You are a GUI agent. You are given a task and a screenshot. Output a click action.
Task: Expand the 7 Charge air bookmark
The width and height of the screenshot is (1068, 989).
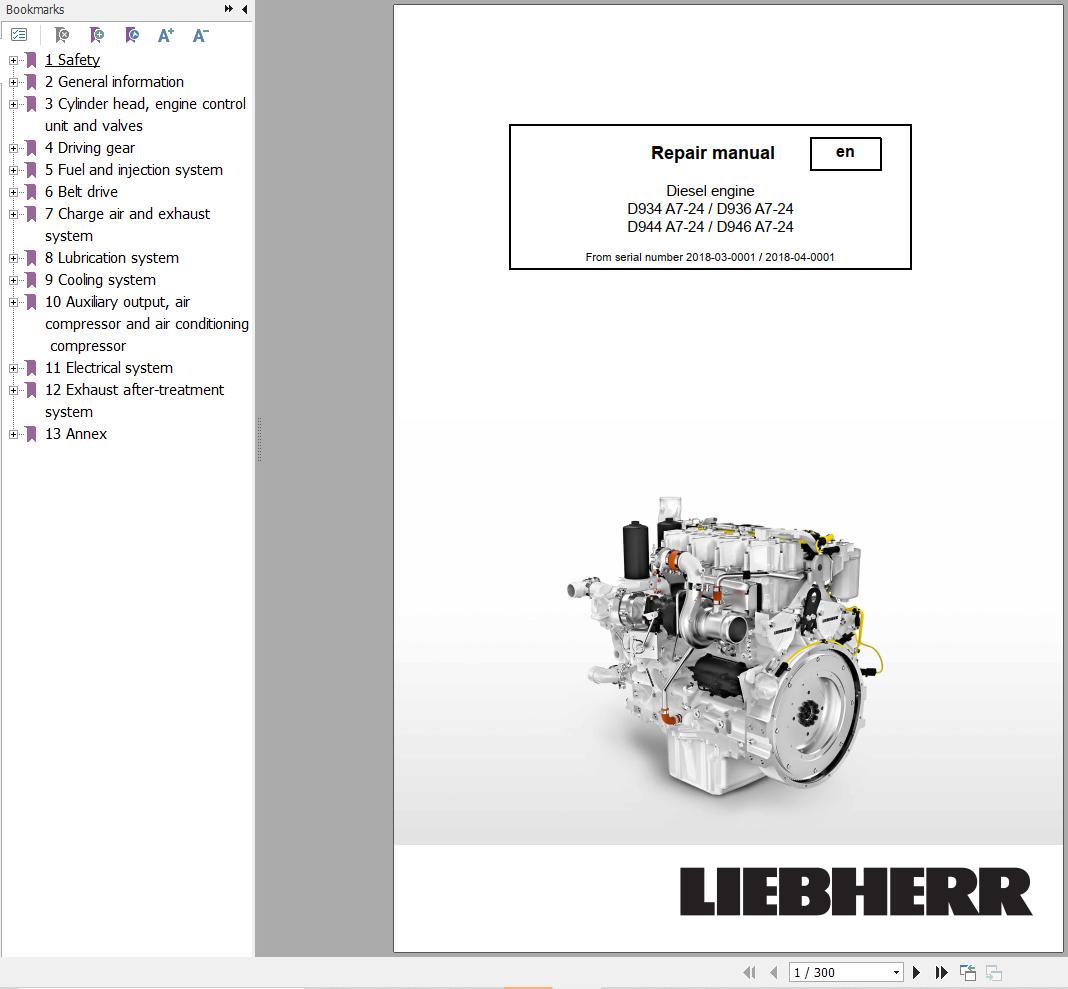point(13,215)
